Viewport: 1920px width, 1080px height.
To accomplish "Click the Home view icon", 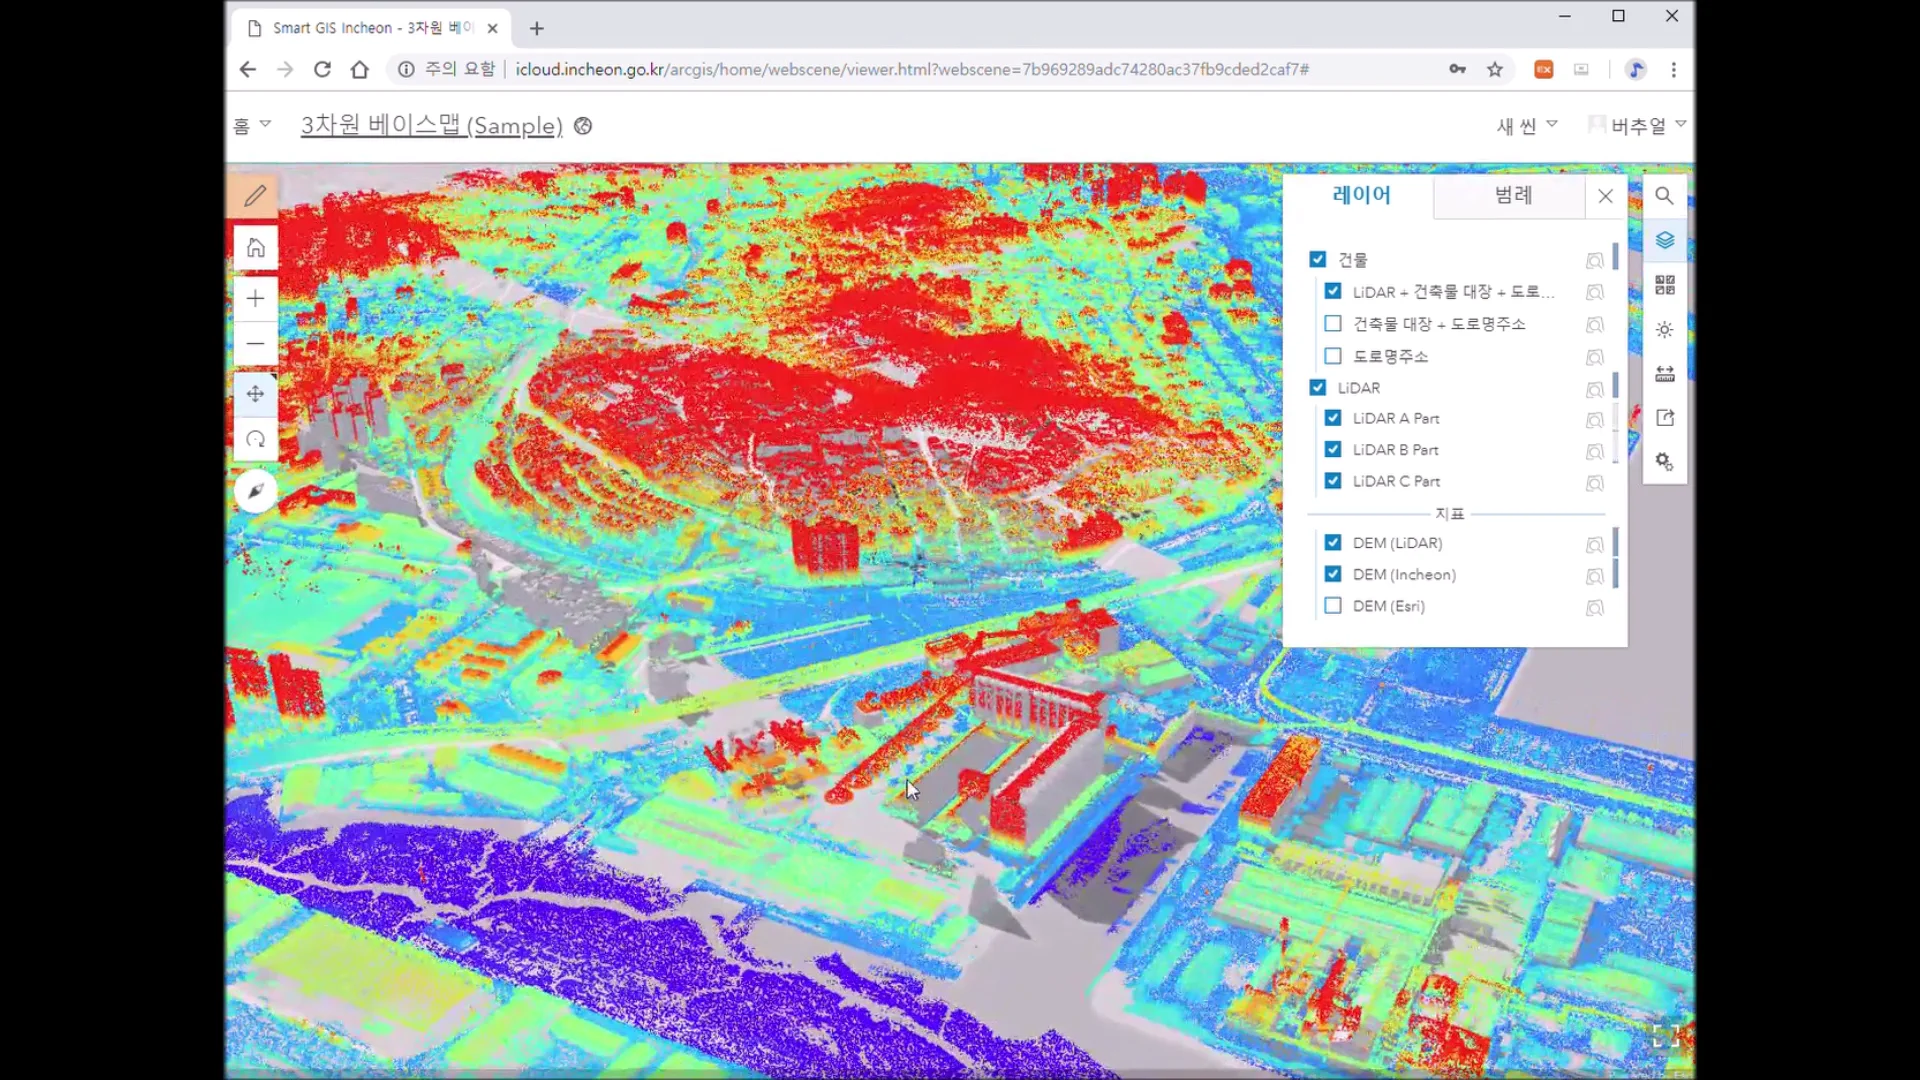I will pos(256,247).
